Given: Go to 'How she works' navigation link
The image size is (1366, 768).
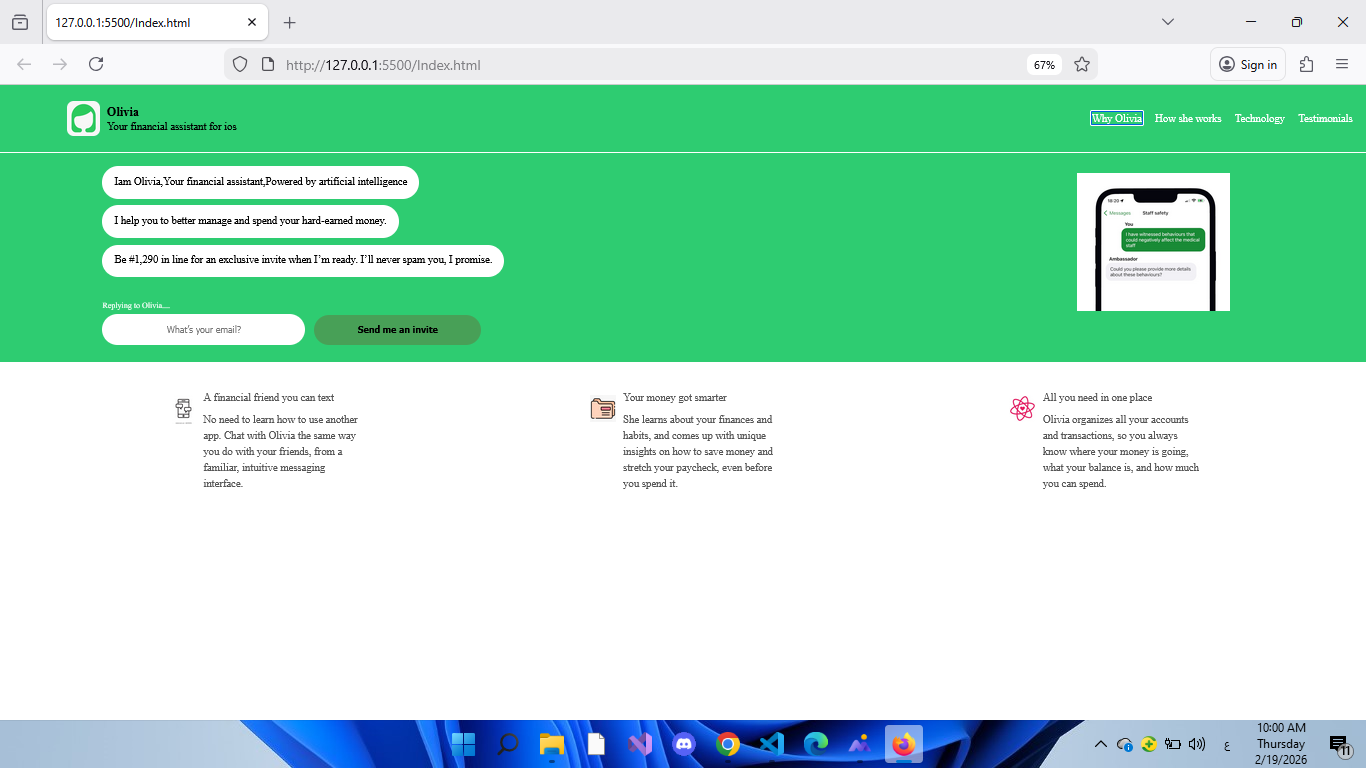Looking at the screenshot, I should 1188,118.
